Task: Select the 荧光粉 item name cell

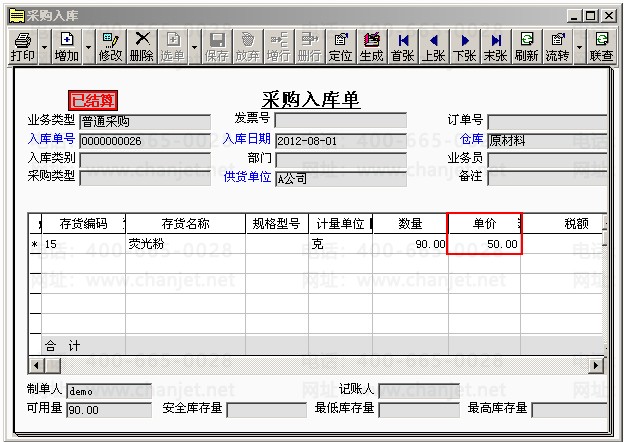Action: click(185, 244)
